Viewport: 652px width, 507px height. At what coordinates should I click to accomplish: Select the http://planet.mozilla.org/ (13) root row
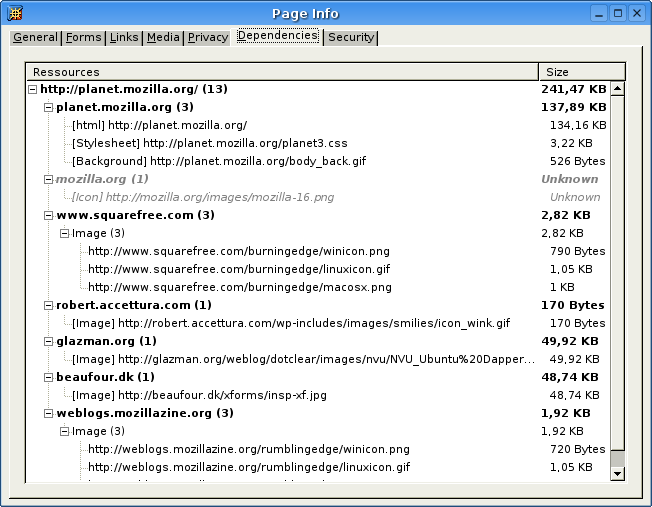coord(318,89)
